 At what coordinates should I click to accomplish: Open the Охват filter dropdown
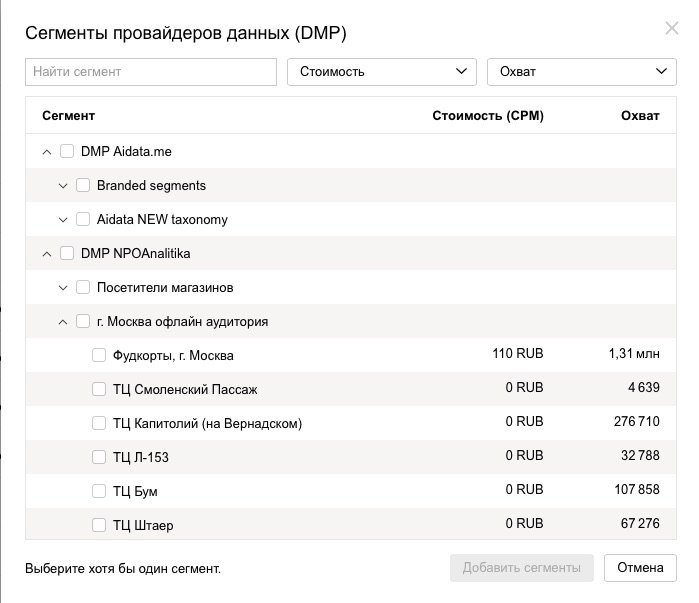(x=582, y=72)
